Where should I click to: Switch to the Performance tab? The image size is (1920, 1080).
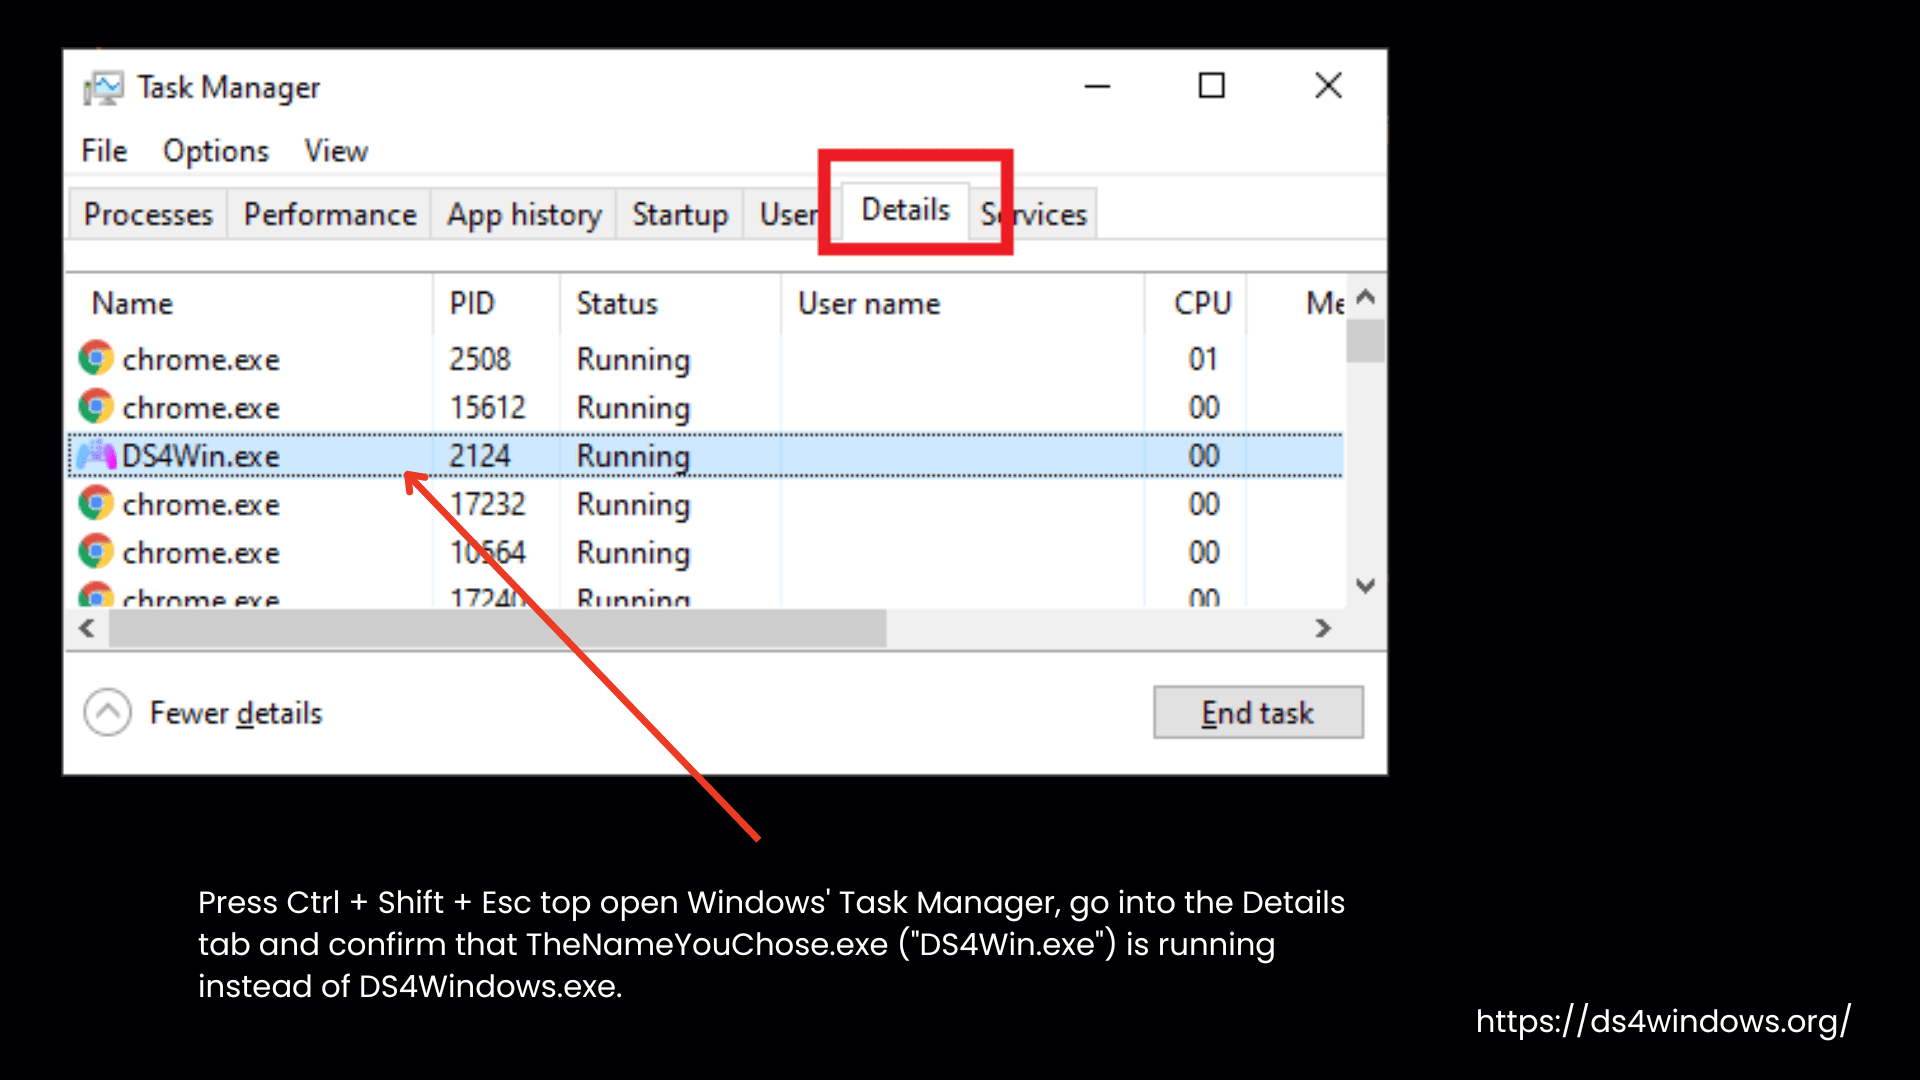pyautogui.click(x=330, y=214)
